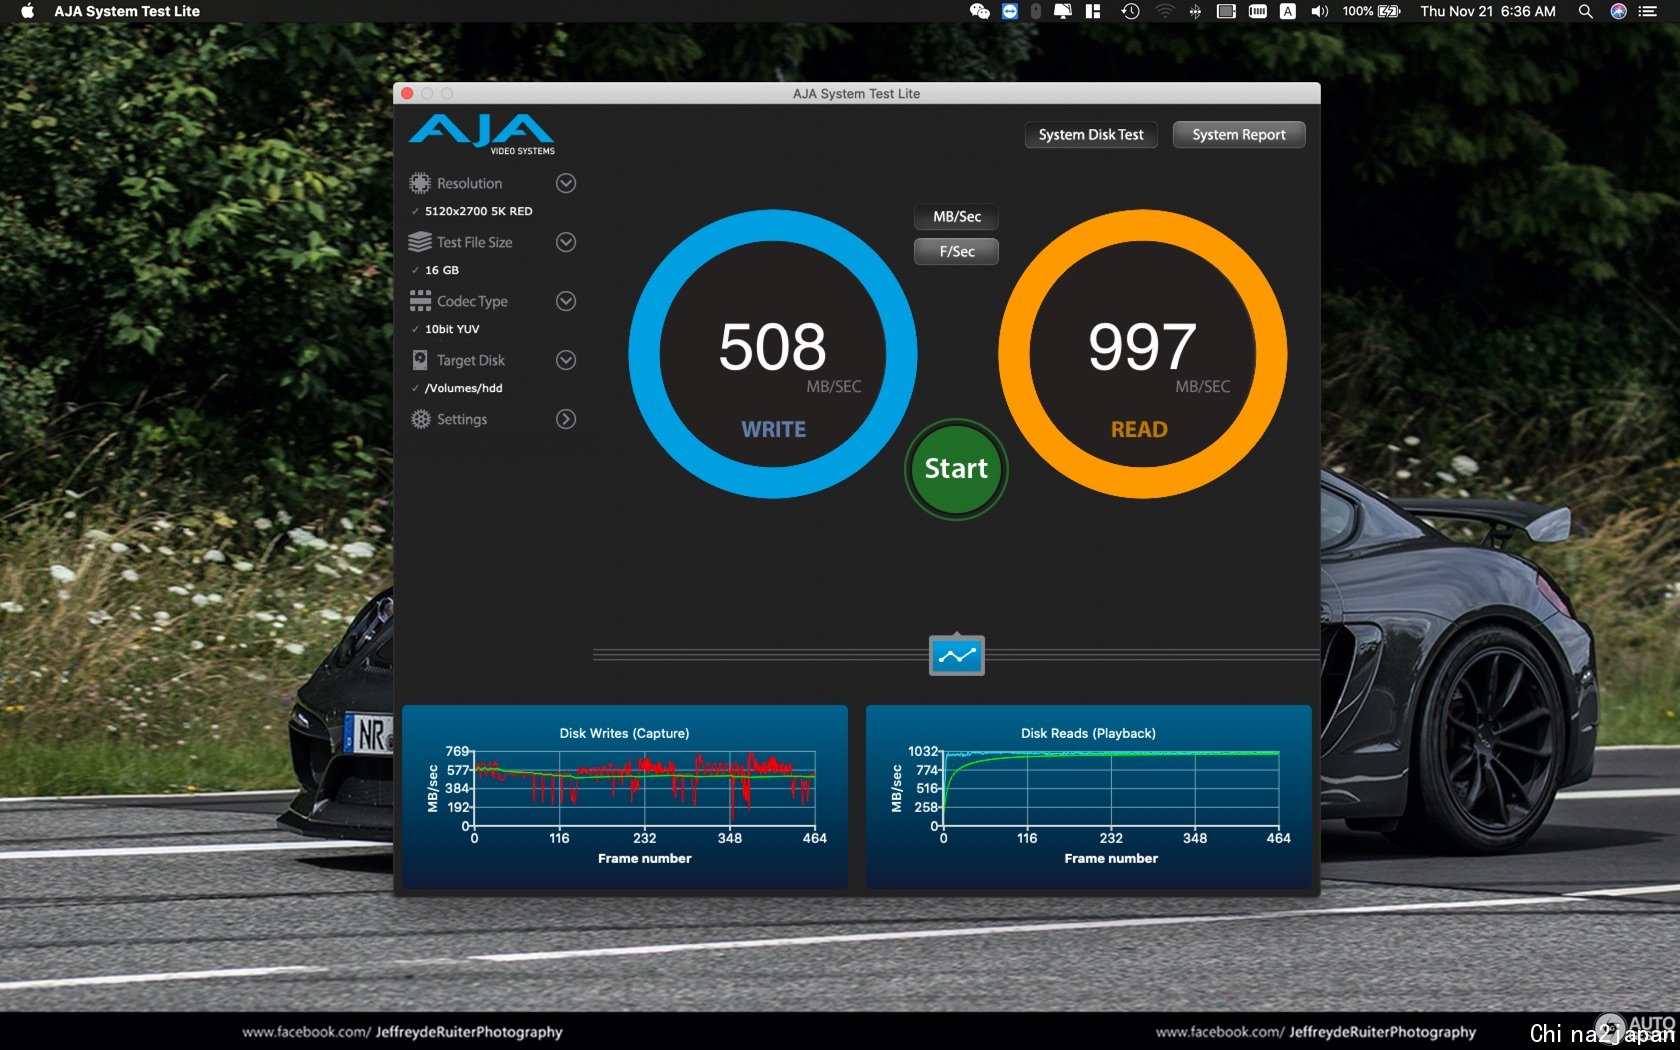
Task: Open Notification Center
Action: click(1648, 11)
